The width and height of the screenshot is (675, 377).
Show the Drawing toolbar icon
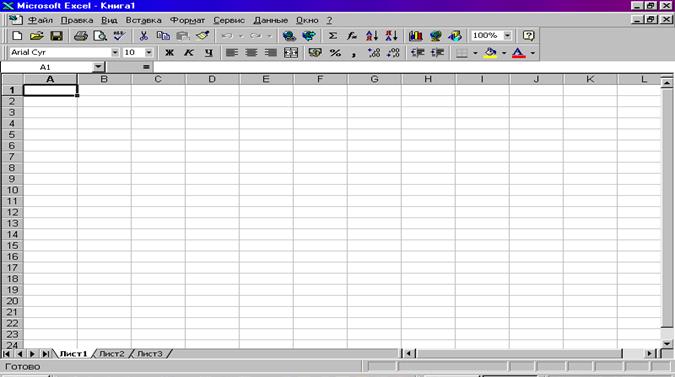click(455, 36)
